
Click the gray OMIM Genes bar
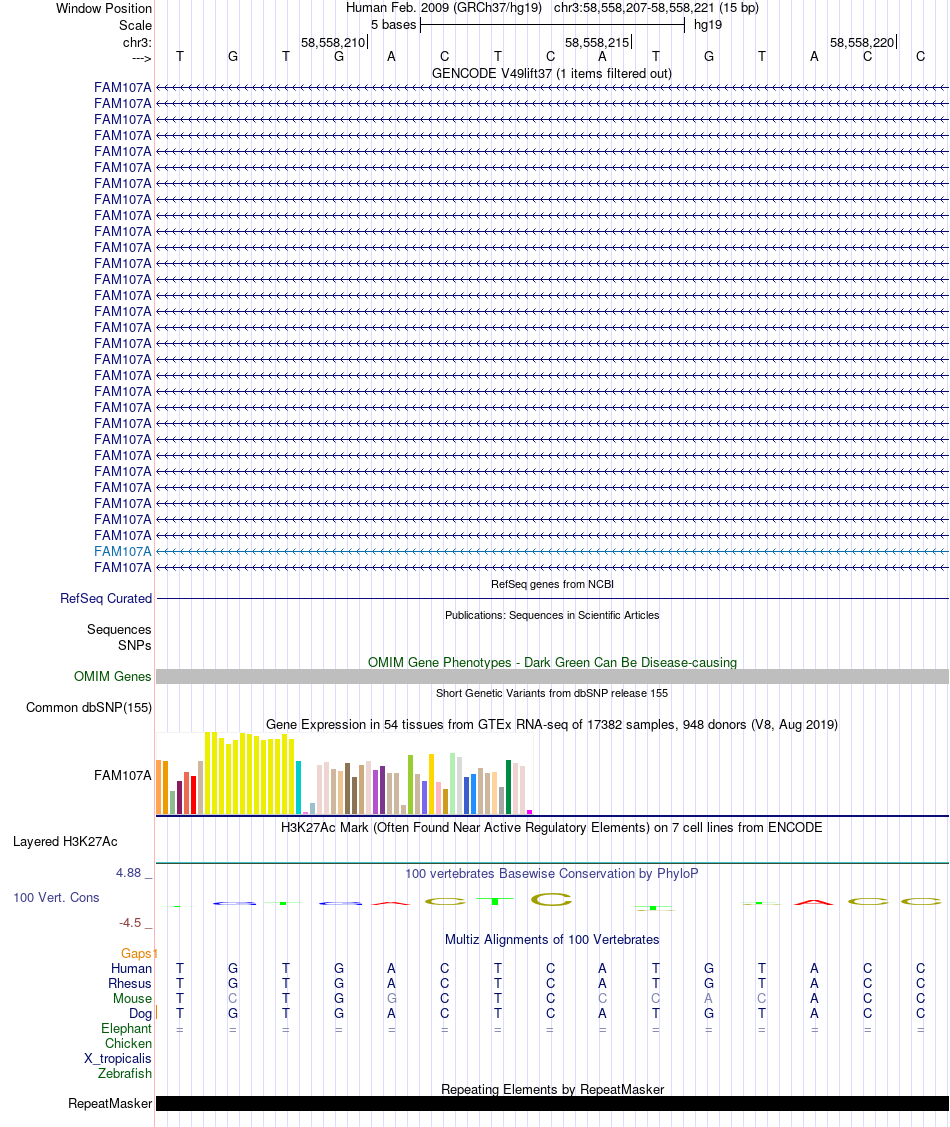552,676
